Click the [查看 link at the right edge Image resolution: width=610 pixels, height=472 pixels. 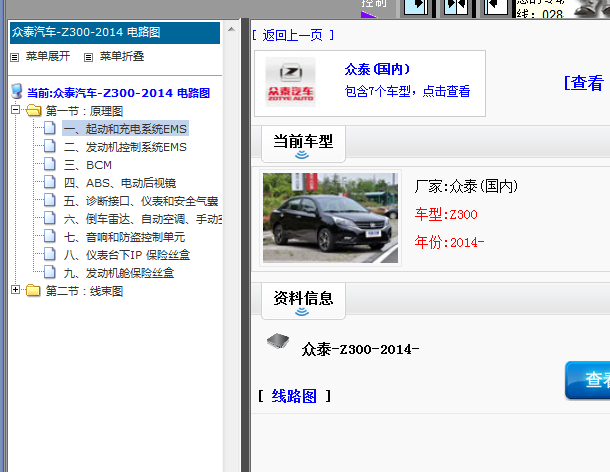586,83
